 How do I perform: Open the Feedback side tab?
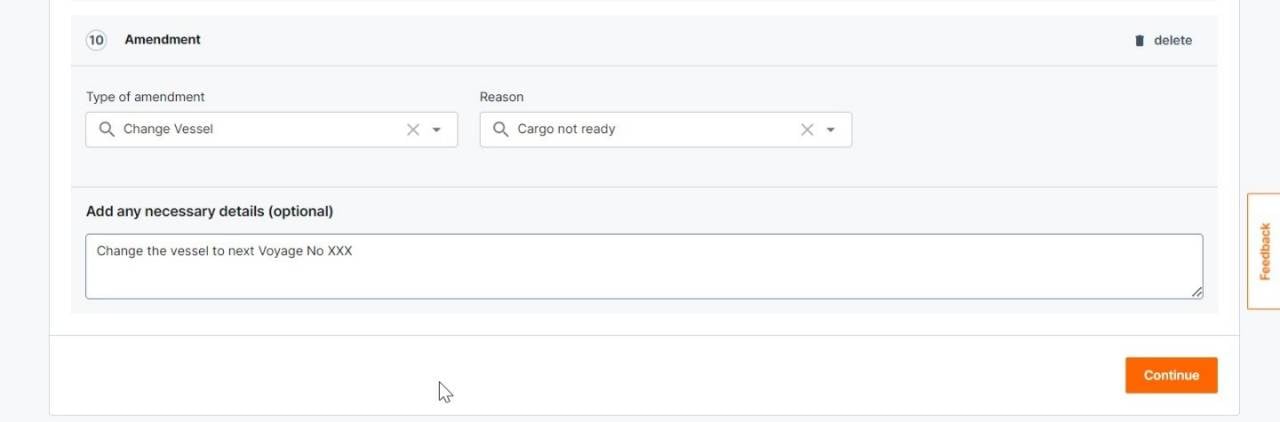point(1264,251)
